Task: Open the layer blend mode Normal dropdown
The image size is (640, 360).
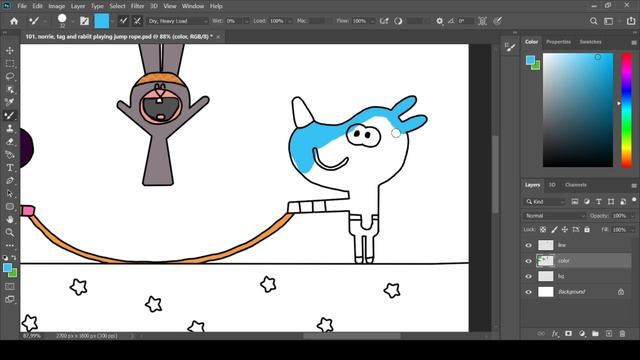Action: pos(554,216)
